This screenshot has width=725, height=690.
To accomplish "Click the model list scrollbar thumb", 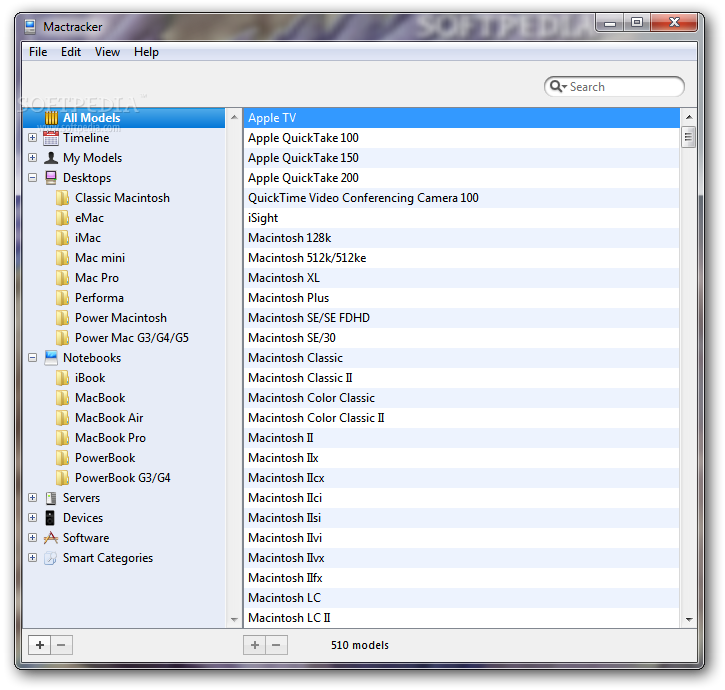I will point(688,137).
